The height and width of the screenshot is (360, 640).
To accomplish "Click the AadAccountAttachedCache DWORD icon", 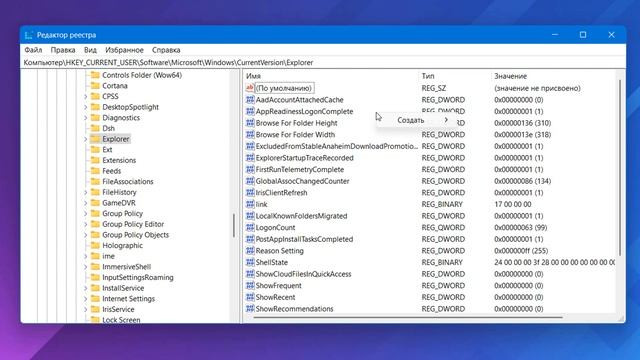I will [250, 100].
